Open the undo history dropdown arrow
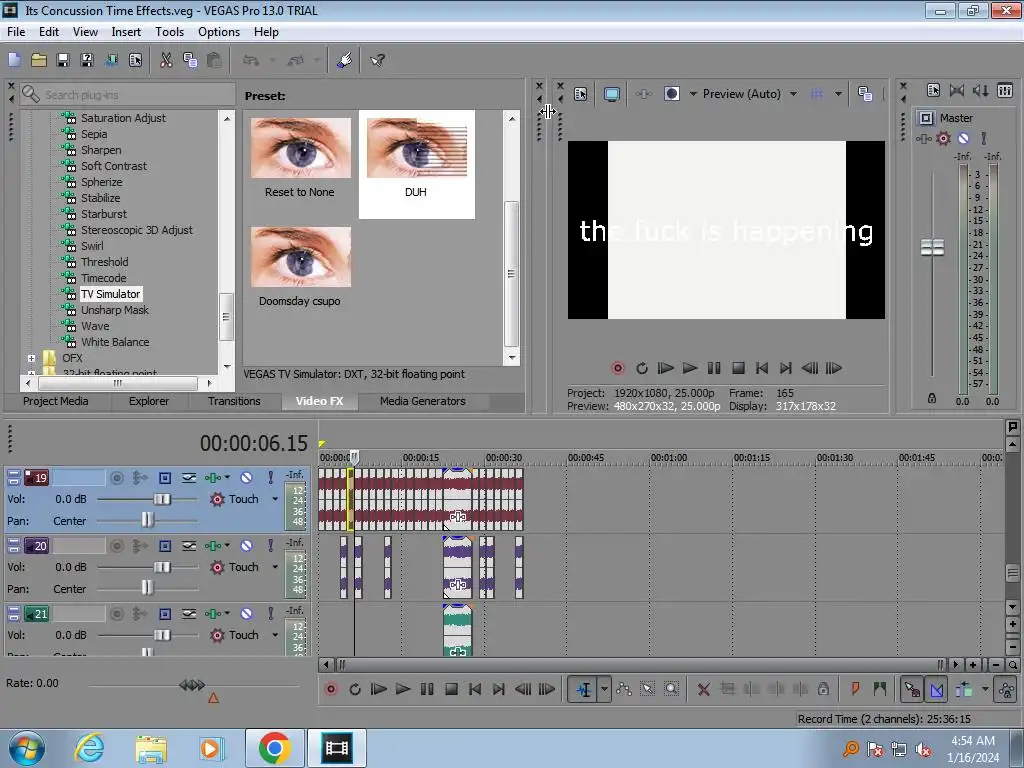Image resolution: width=1024 pixels, height=768 pixels. [272, 60]
